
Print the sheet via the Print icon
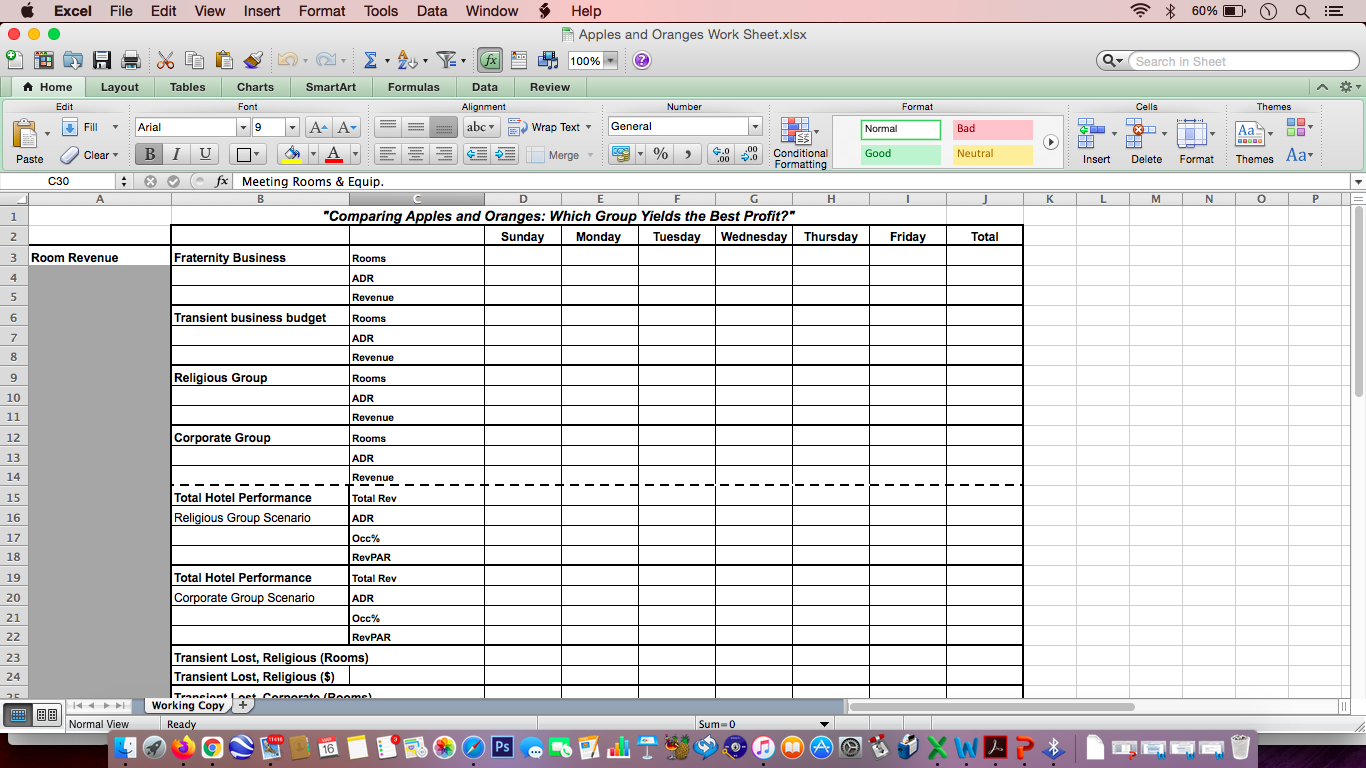[x=129, y=60]
